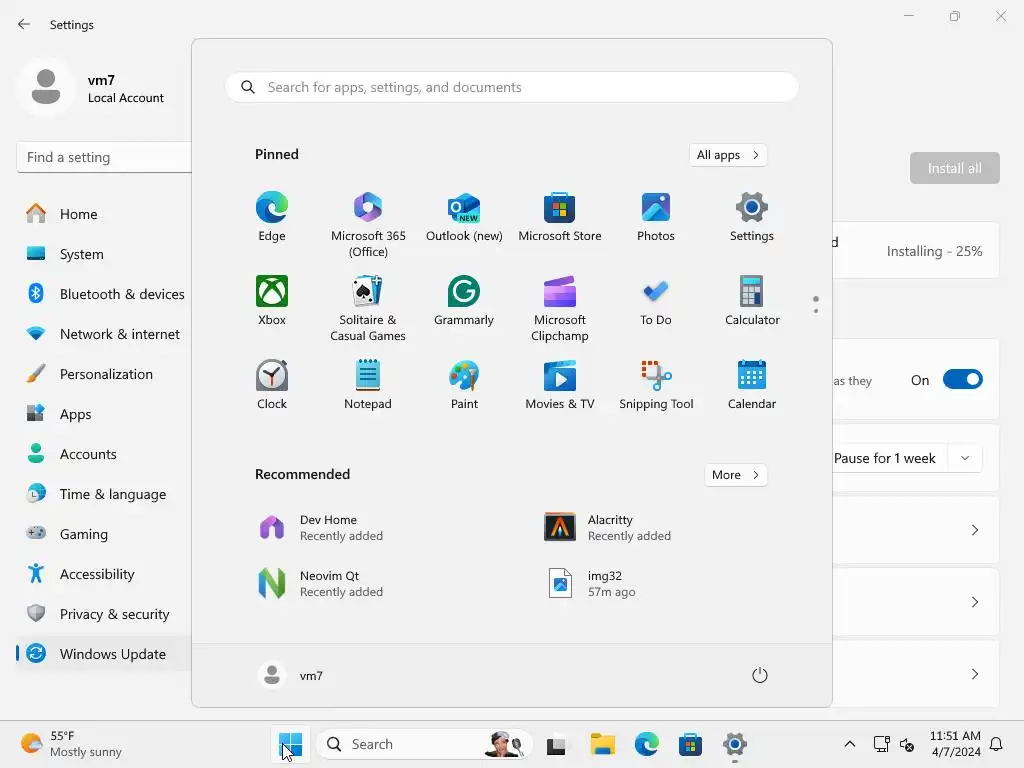1024x768 pixels.
Task: Open Edge from the taskbar
Action: click(x=647, y=744)
